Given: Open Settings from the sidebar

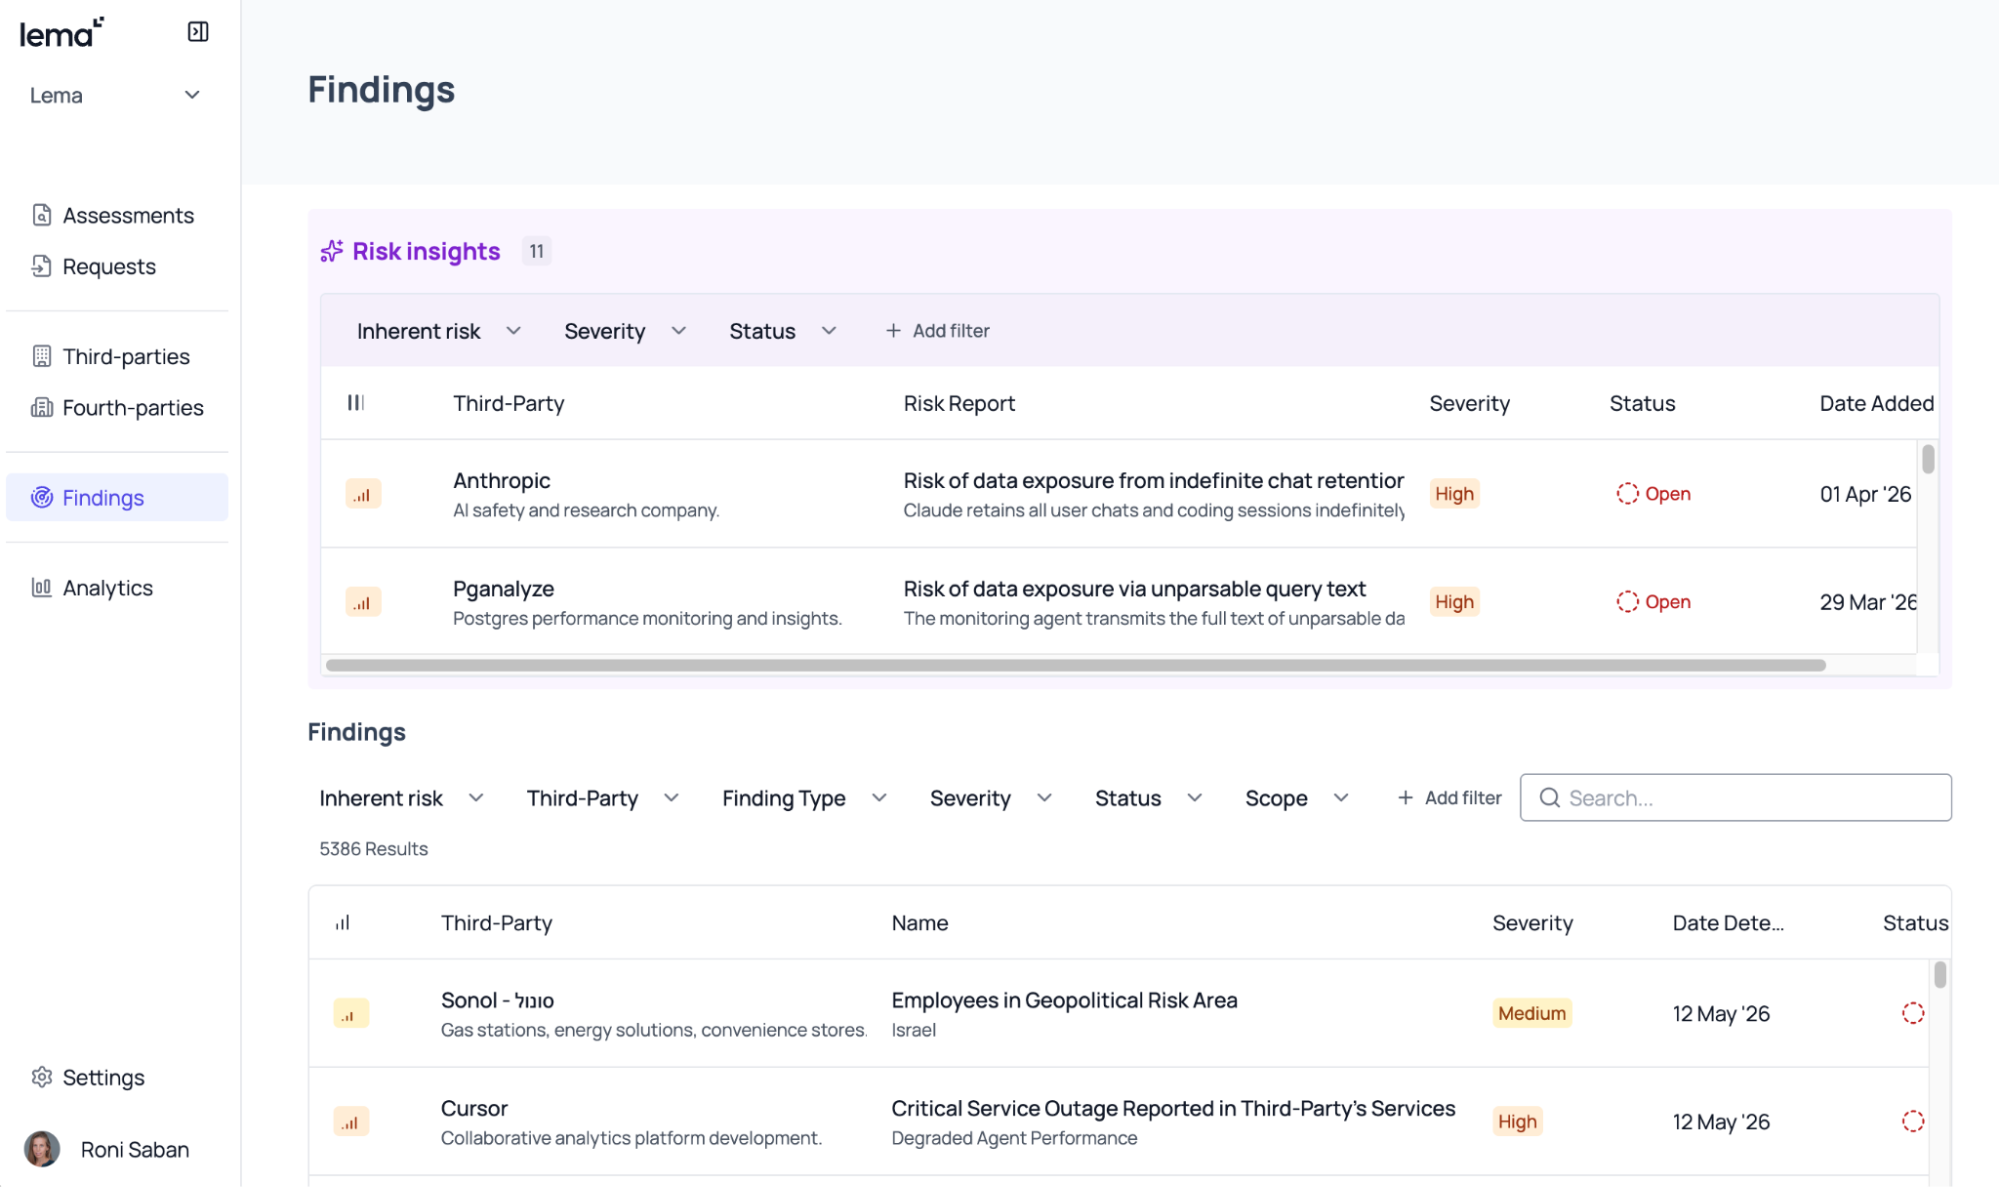Looking at the screenshot, I should click(117, 1077).
